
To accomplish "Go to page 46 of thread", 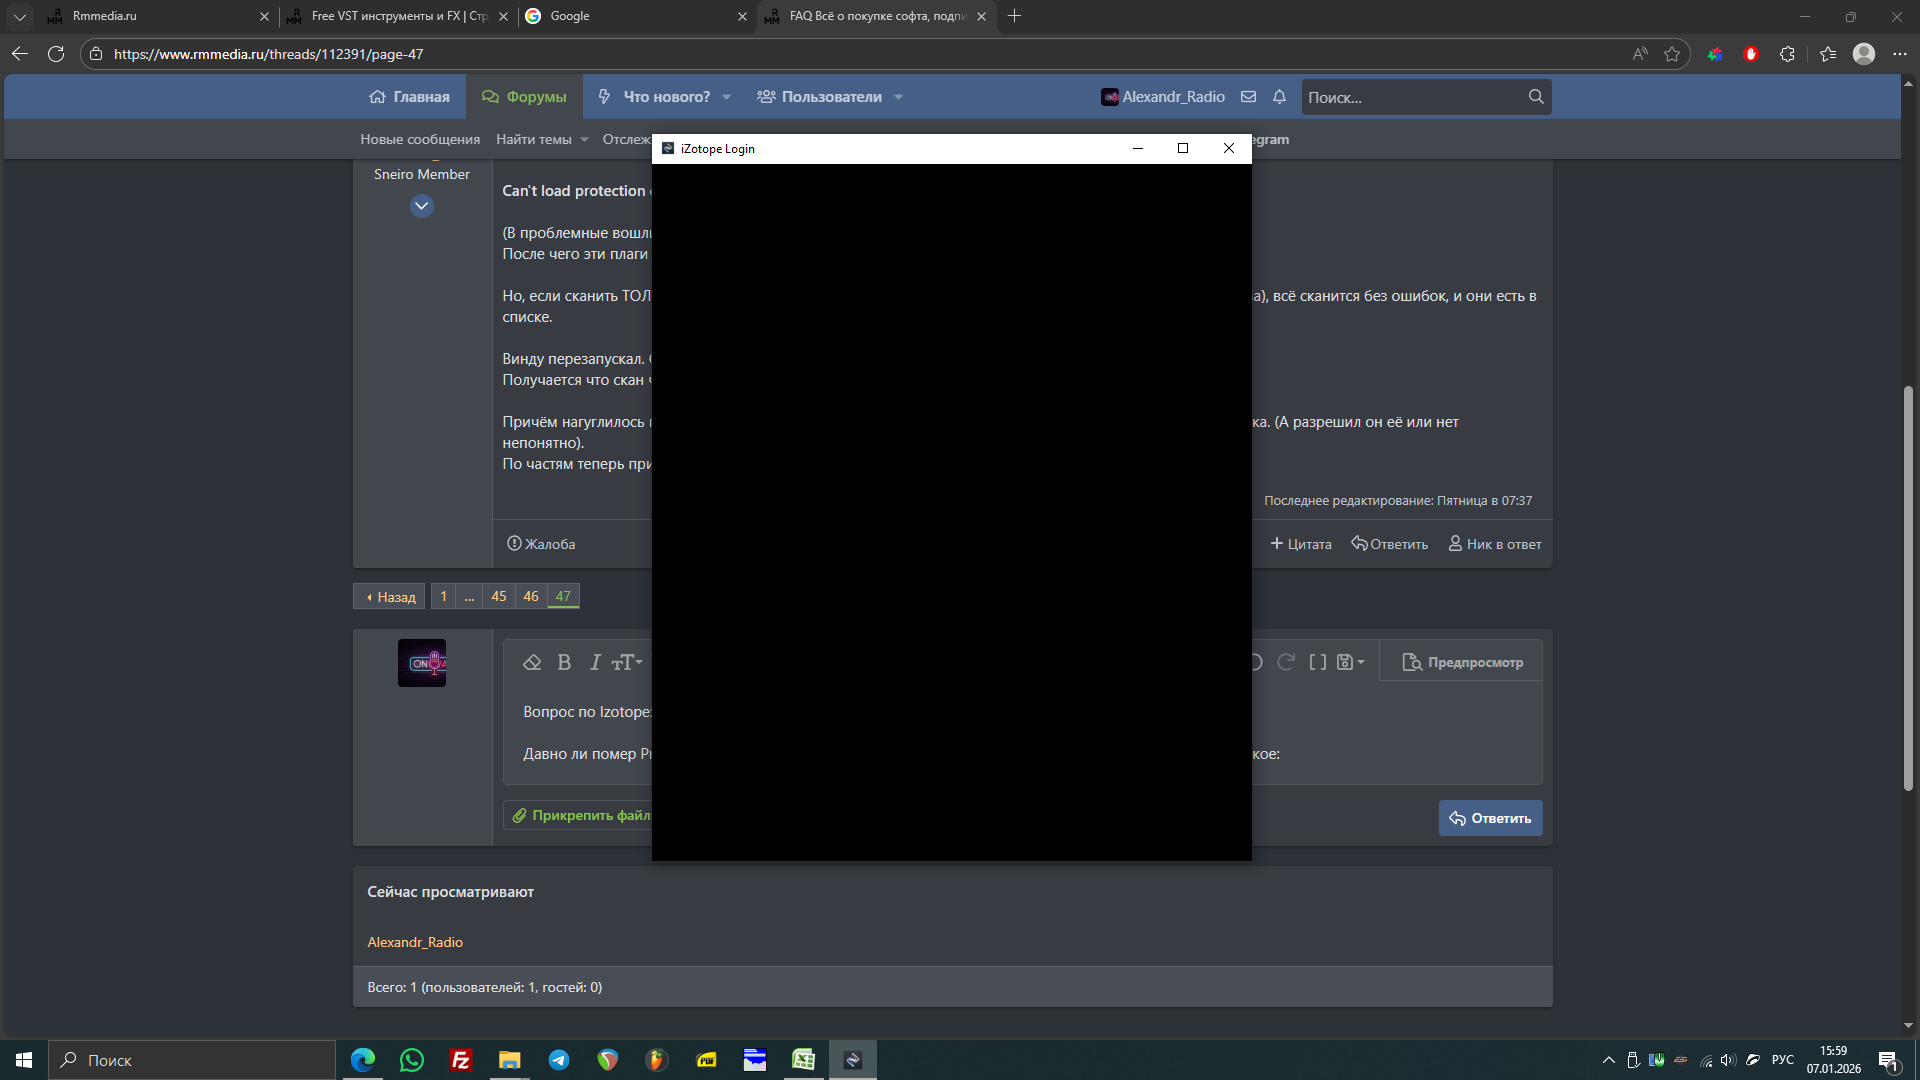I will [x=531, y=596].
